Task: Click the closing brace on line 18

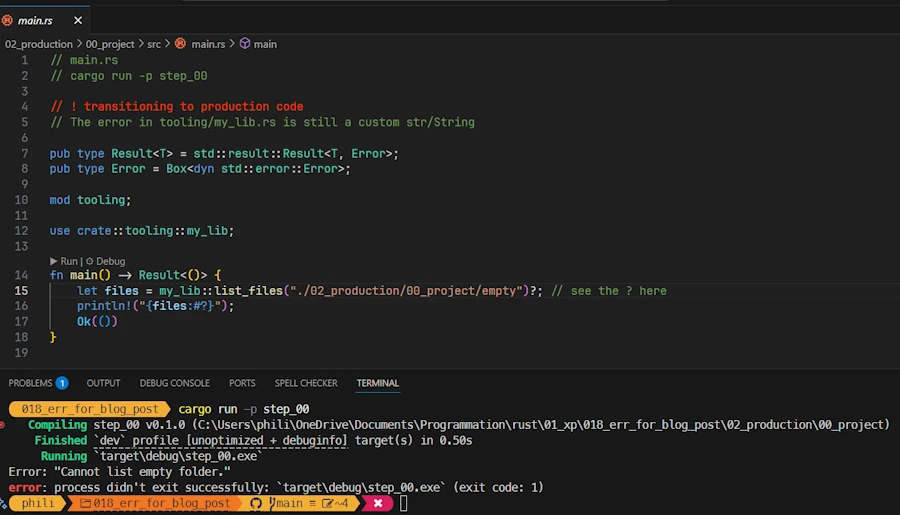Action: (53, 337)
